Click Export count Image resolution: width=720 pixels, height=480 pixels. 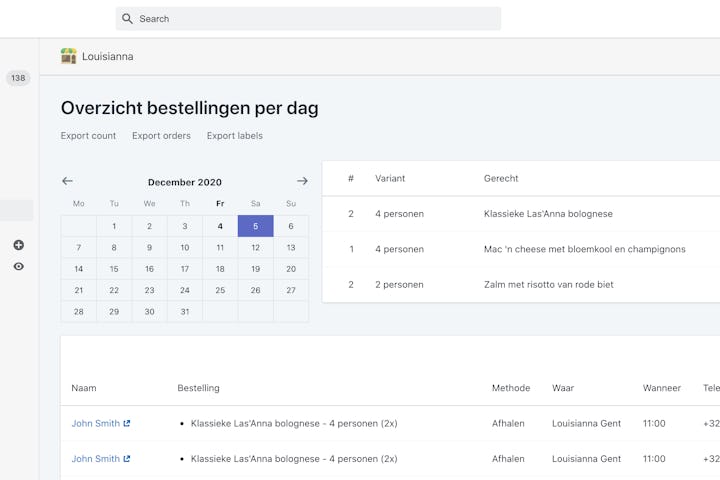click(x=88, y=136)
